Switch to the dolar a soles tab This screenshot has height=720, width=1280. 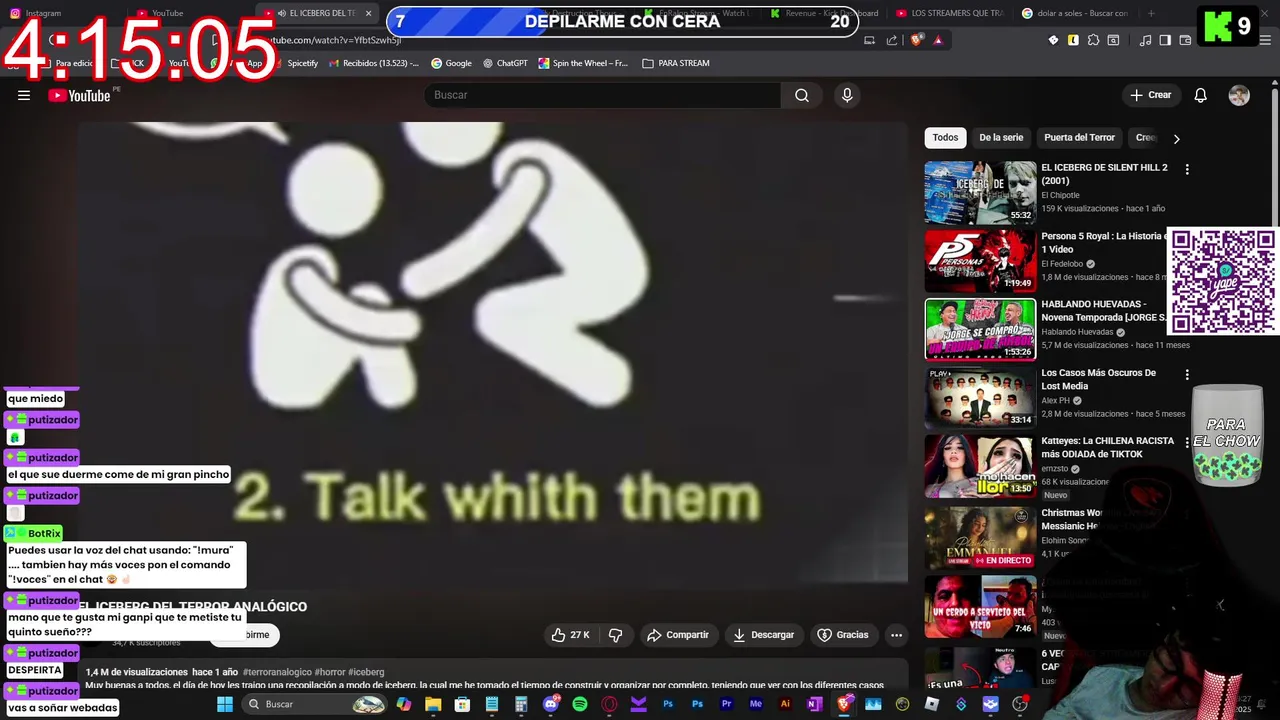[1075, 13]
